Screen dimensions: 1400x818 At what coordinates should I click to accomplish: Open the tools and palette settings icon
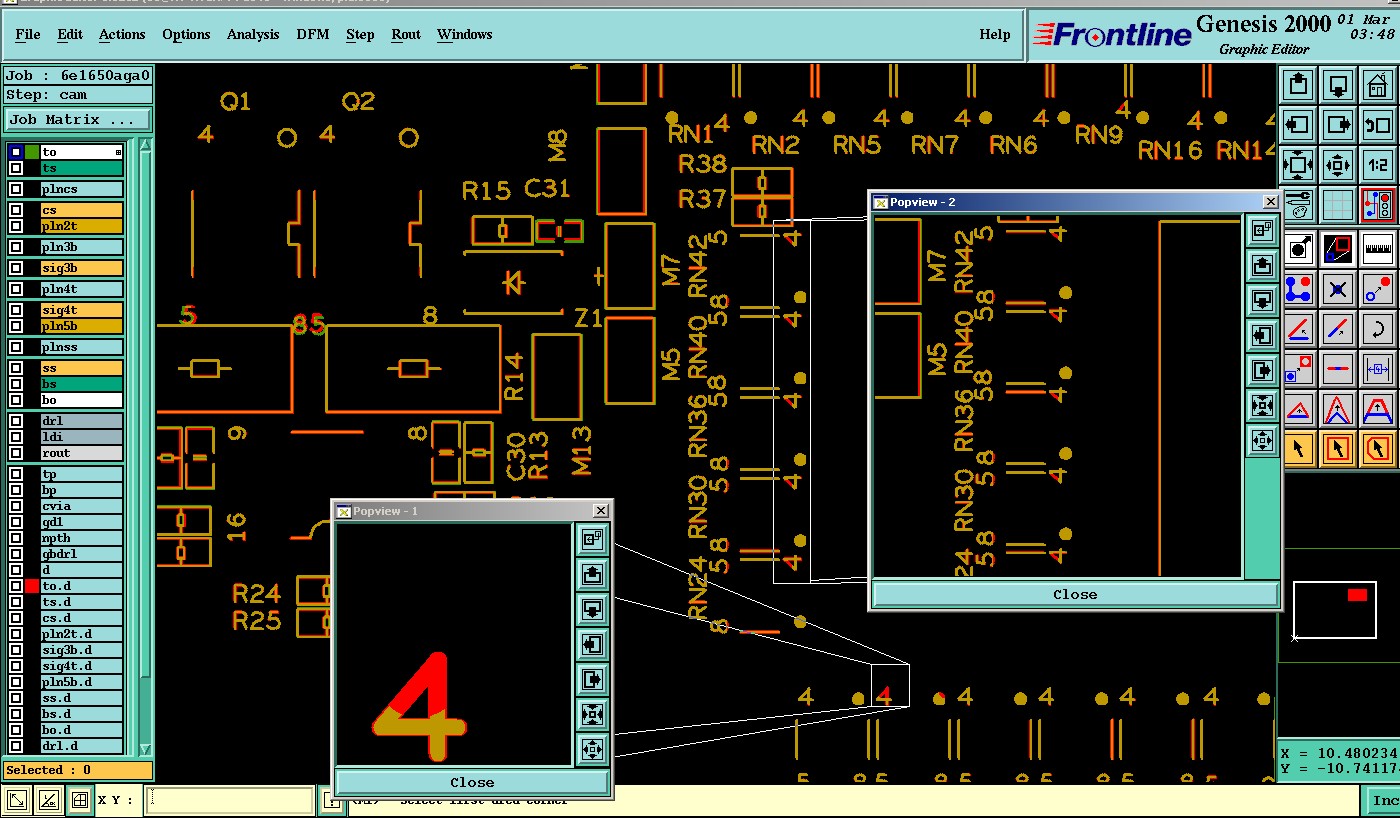pos(1298,206)
